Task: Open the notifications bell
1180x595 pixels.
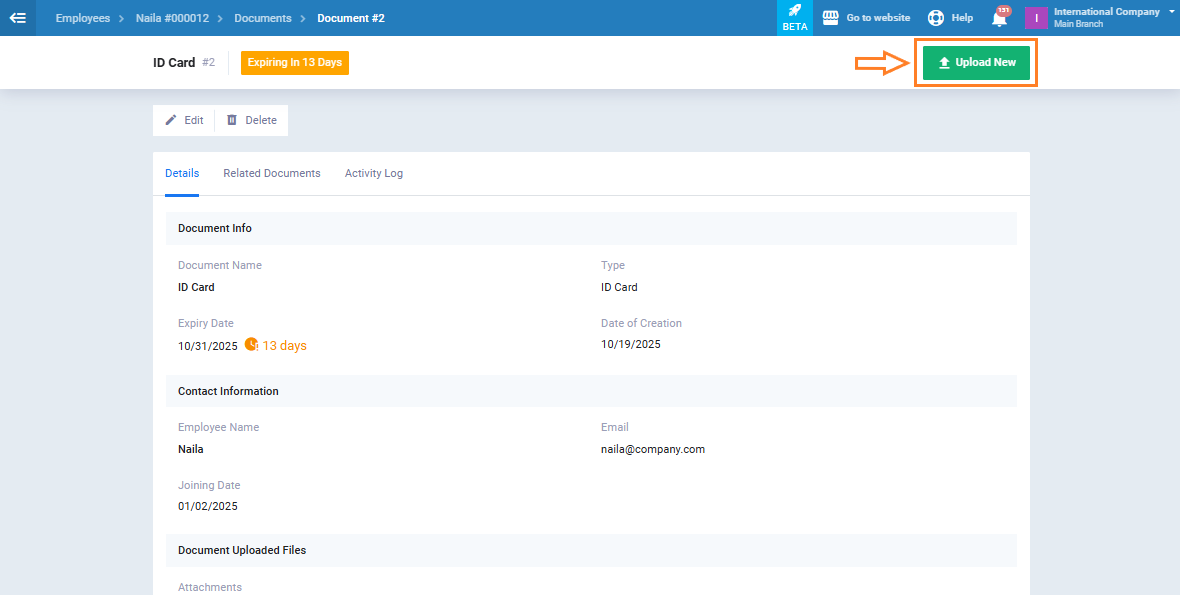Action: [999, 18]
